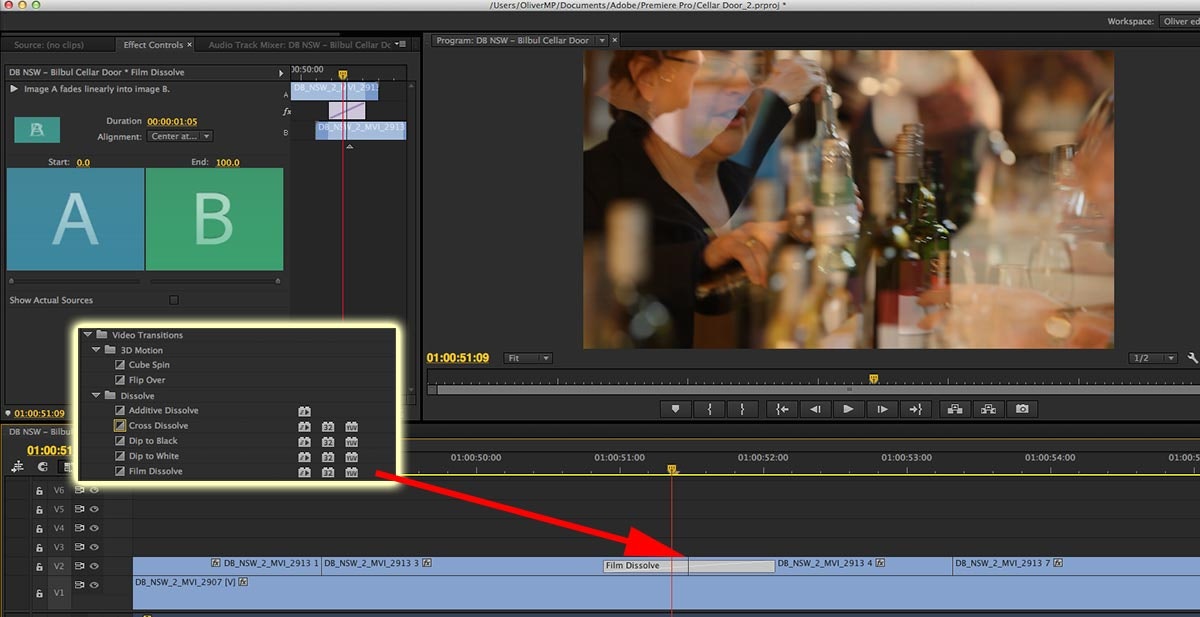
Task: Open the Fit zoom level dropdown
Action: tap(529, 358)
